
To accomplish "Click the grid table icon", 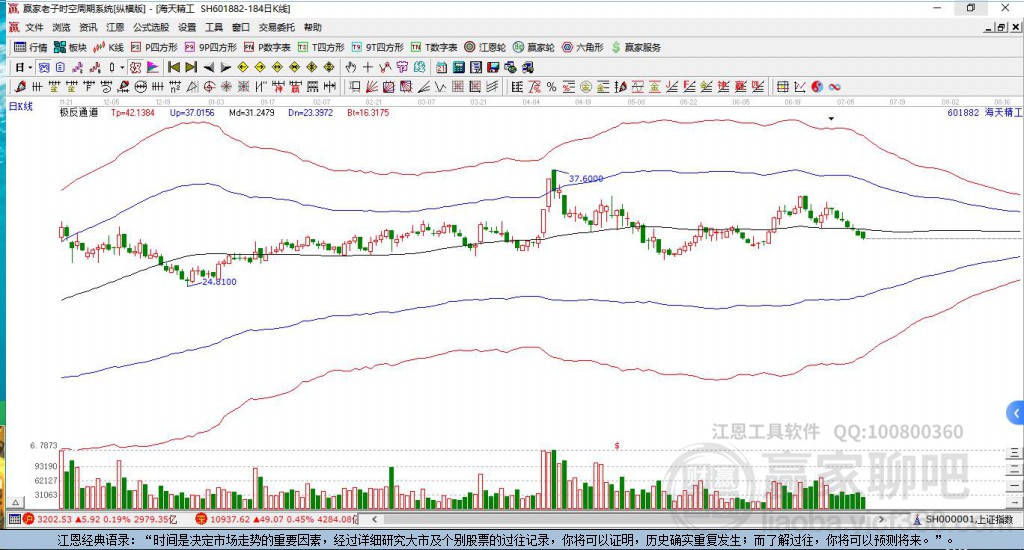I will click(x=782, y=87).
